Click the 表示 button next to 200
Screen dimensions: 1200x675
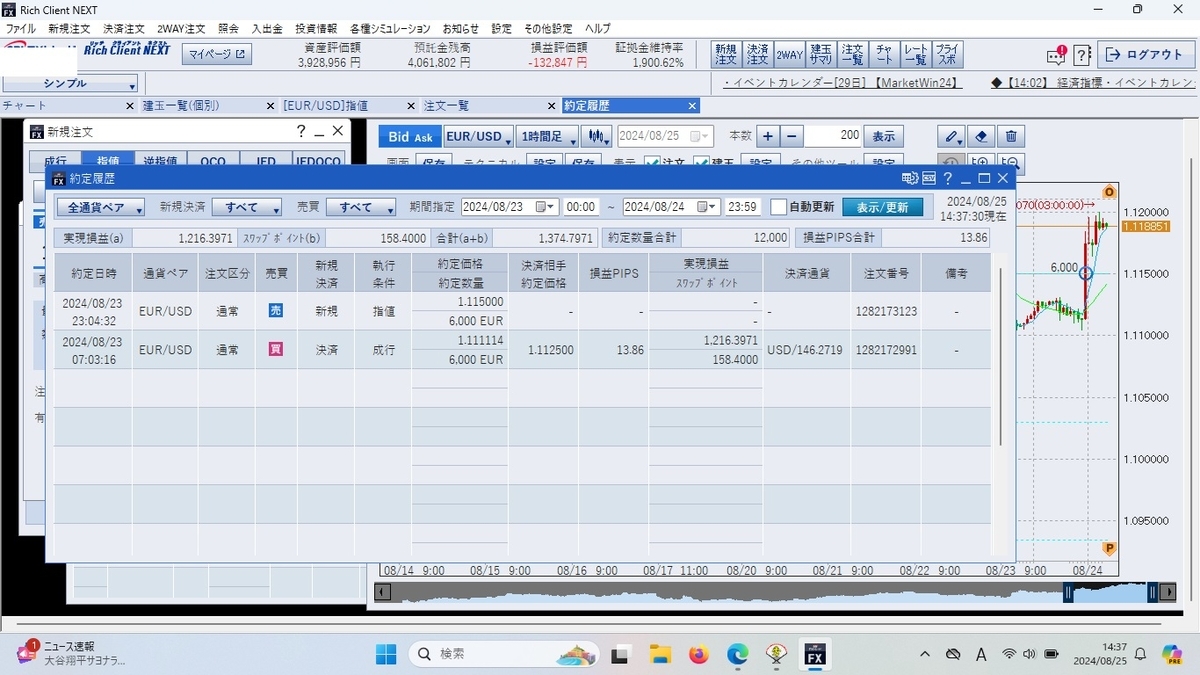884,136
